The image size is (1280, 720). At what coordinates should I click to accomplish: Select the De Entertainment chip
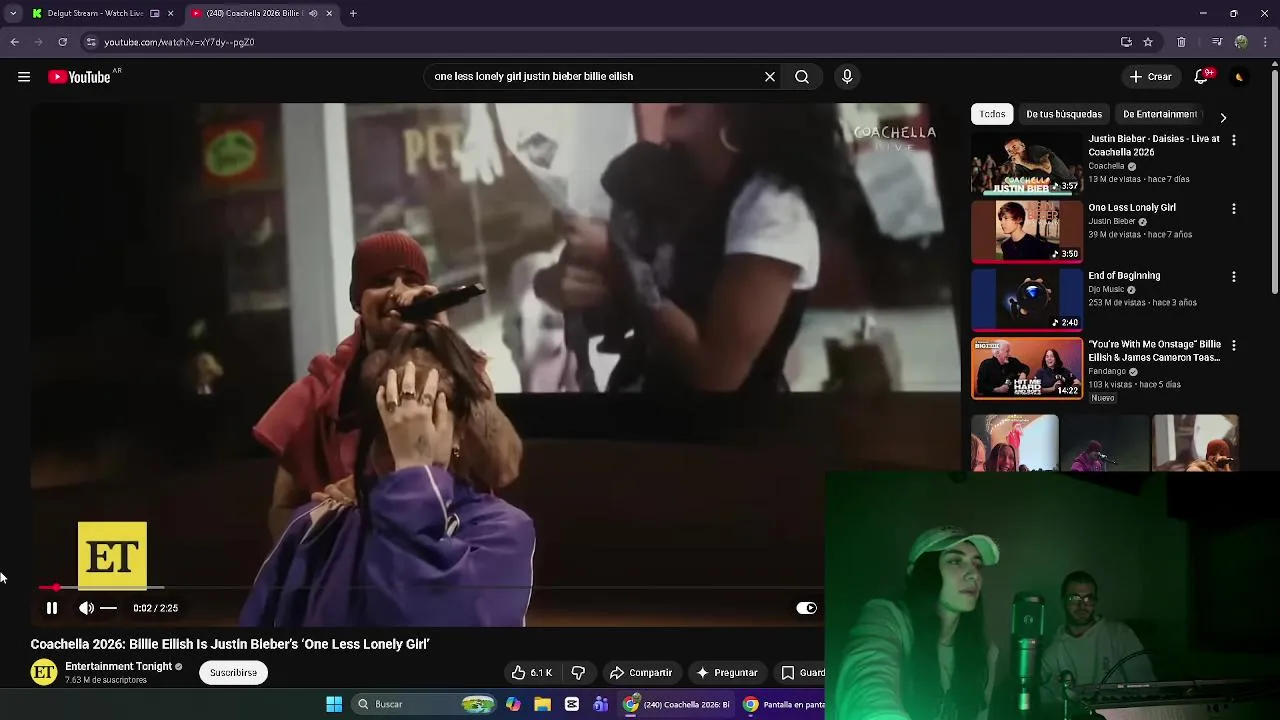1160,114
